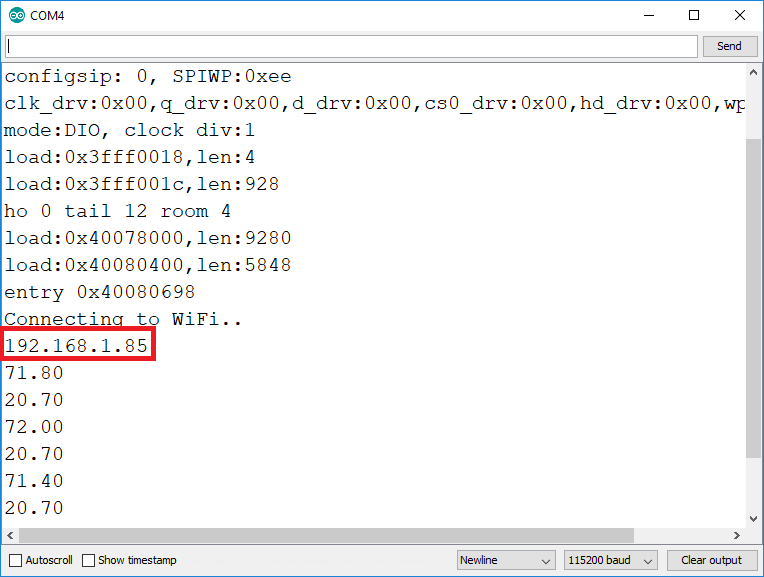Maximize the COM4 serial monitor window

point(693,15)
